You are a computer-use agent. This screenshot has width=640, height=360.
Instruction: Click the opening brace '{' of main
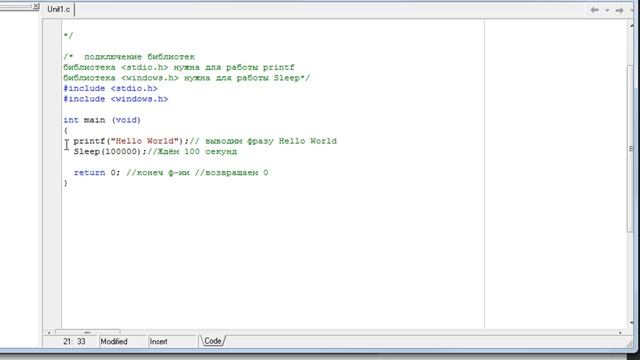pyautogui.click(x=65, y=131)
